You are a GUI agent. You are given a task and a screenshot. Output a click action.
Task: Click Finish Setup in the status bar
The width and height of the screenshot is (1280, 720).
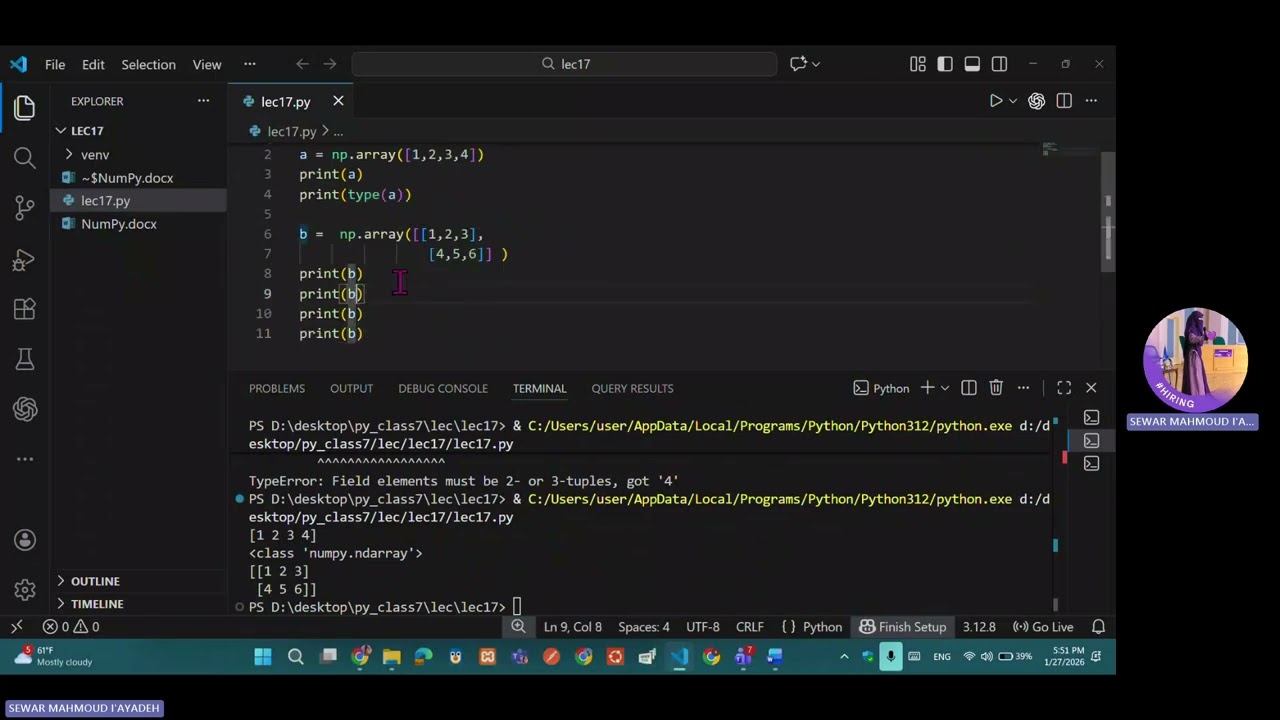point(903,627)
